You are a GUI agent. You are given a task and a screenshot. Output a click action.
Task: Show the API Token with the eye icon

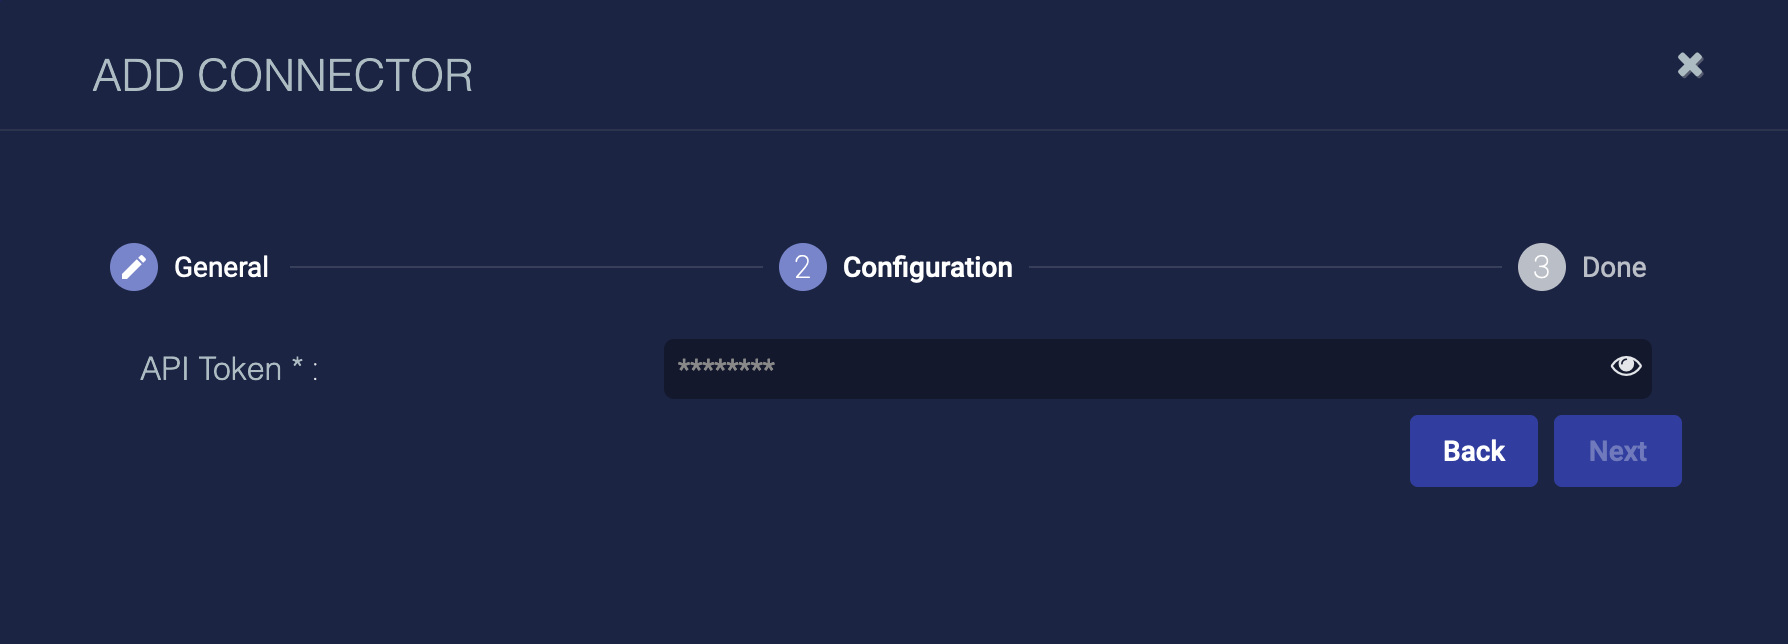[1626, 366]
